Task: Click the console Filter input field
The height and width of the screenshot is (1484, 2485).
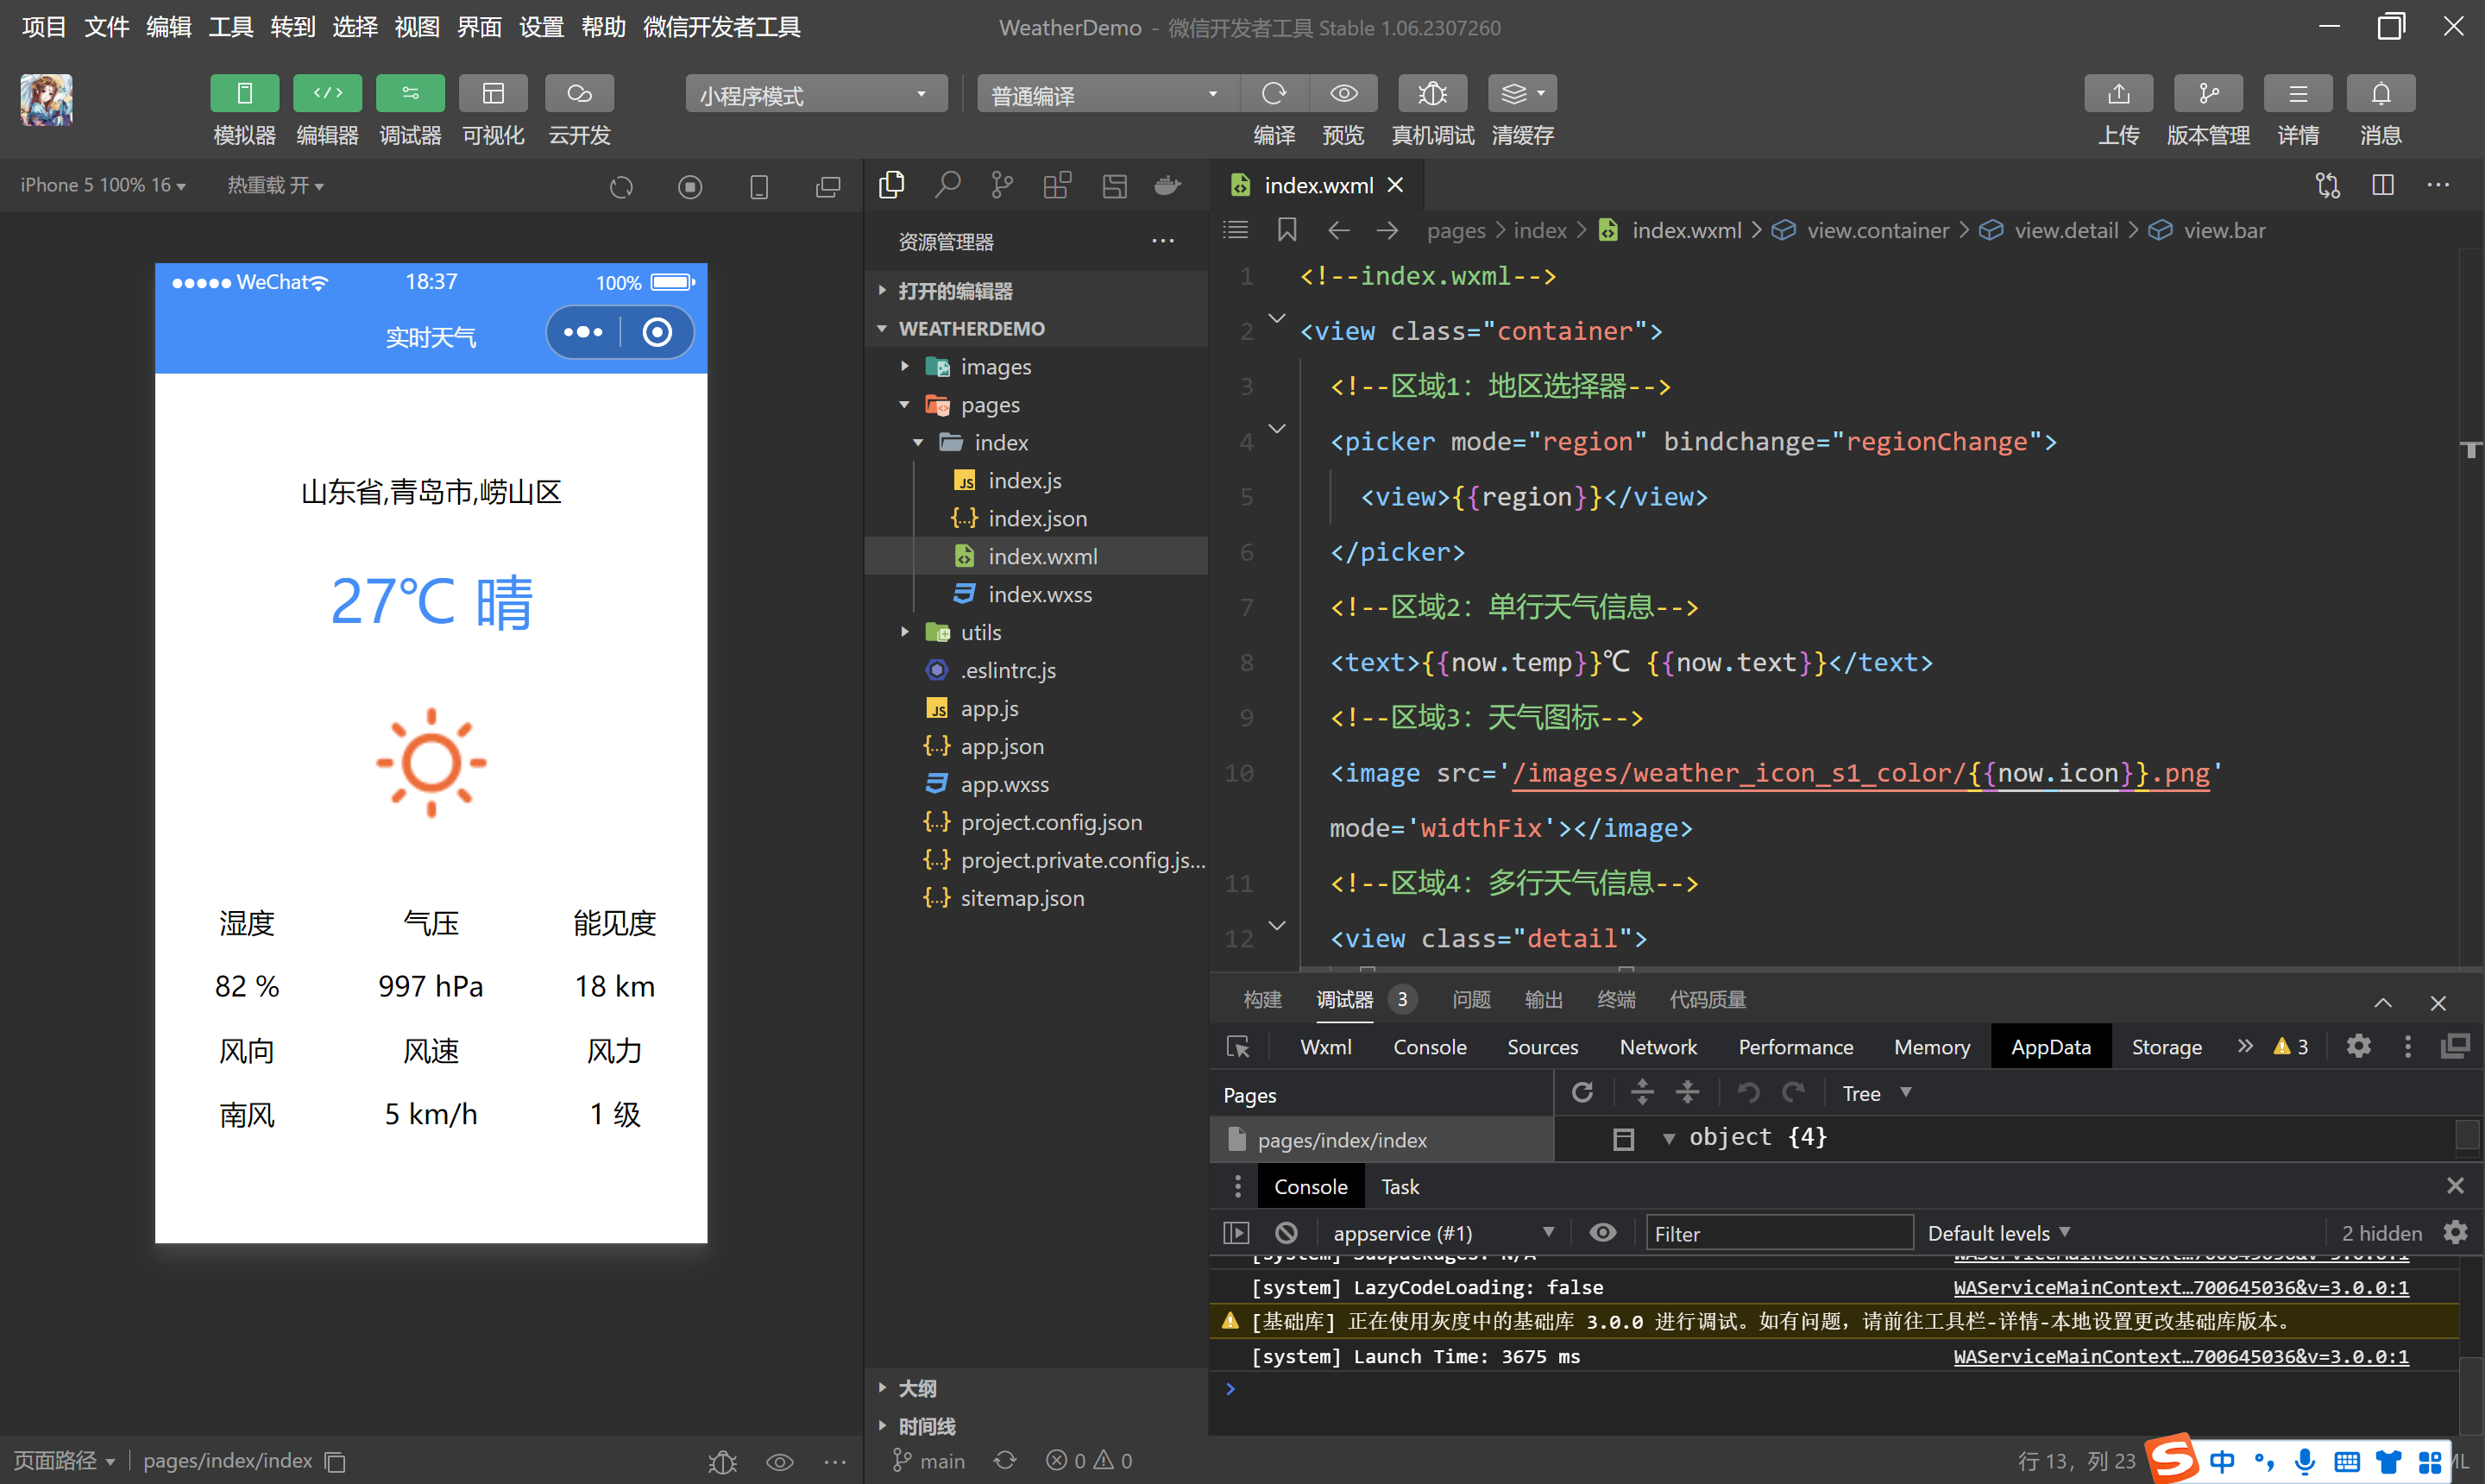Action: coord(1778,1233)
